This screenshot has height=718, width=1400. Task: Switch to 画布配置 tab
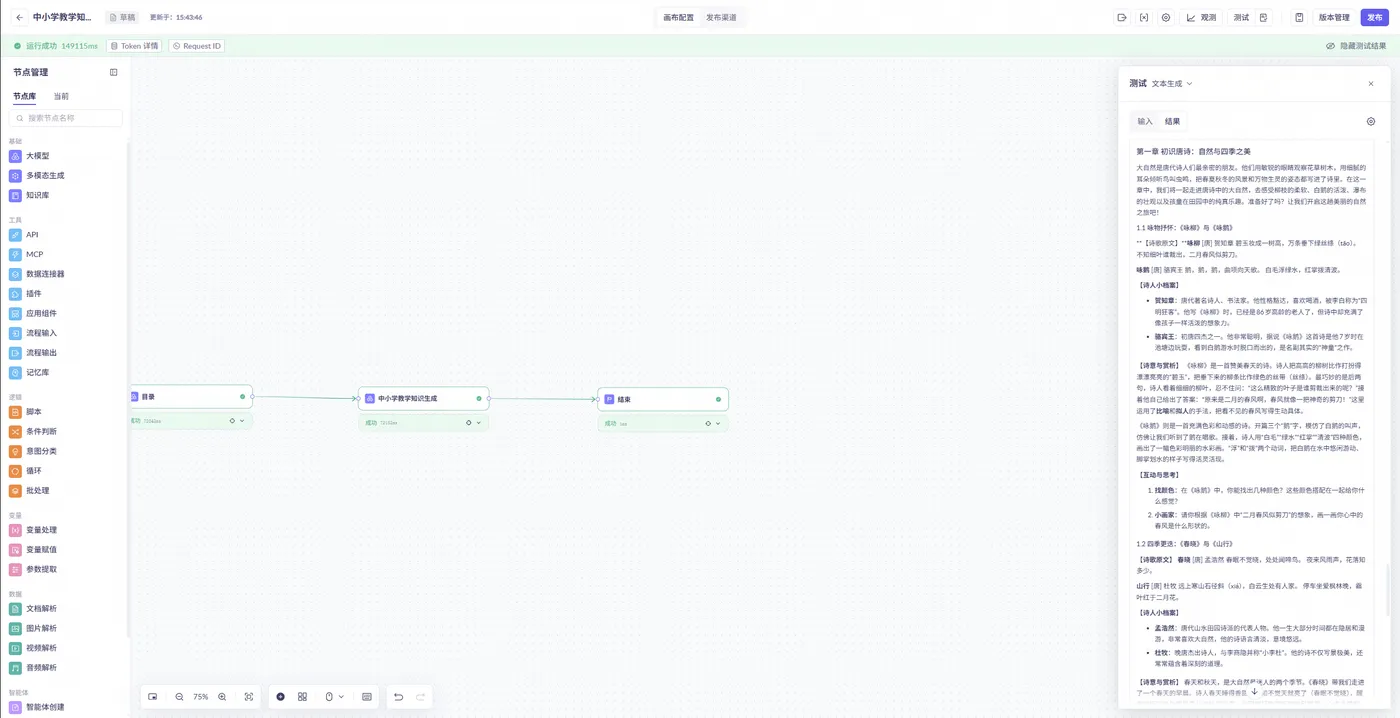coord(678,17)
